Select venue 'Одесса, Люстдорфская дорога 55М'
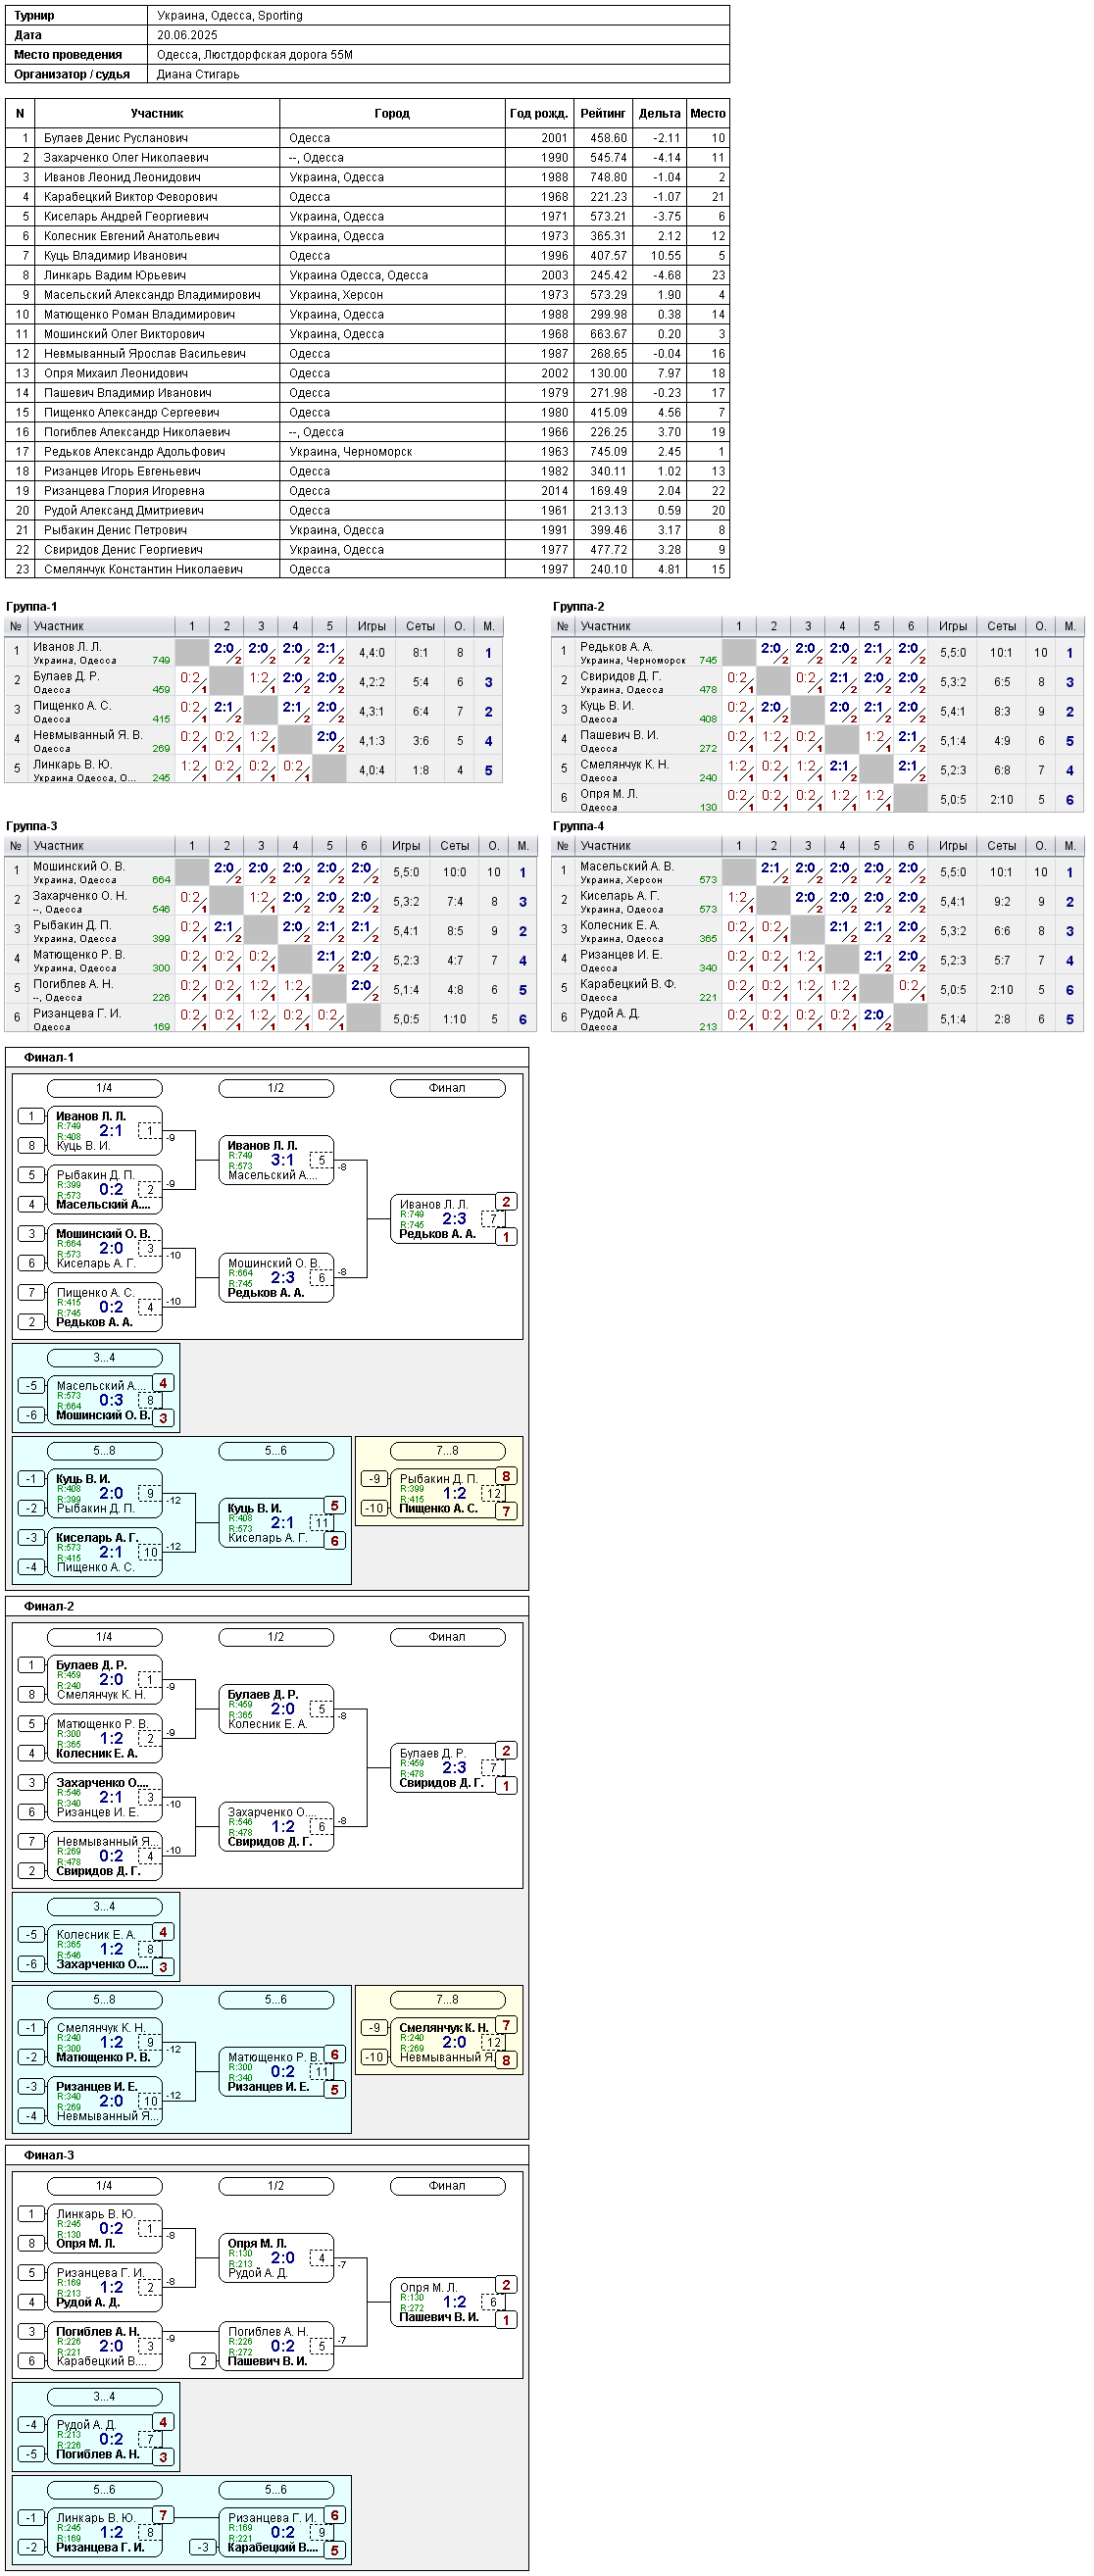The height and width of the screenshot is (2576, 1094). coord(254,55)
